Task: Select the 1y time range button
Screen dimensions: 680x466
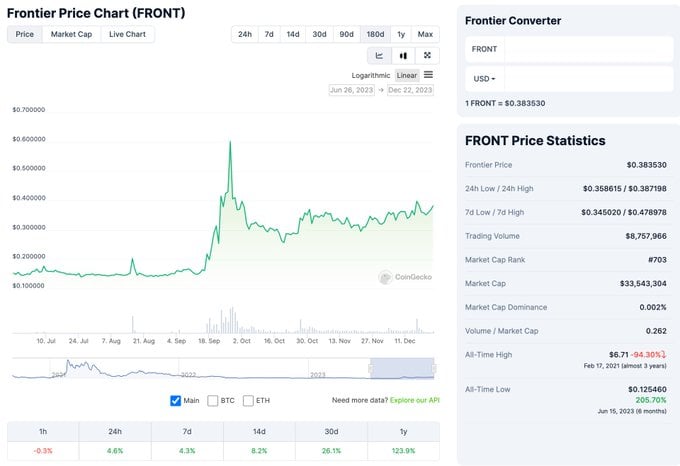Action: pyautogui.click(x=401, y=34)
